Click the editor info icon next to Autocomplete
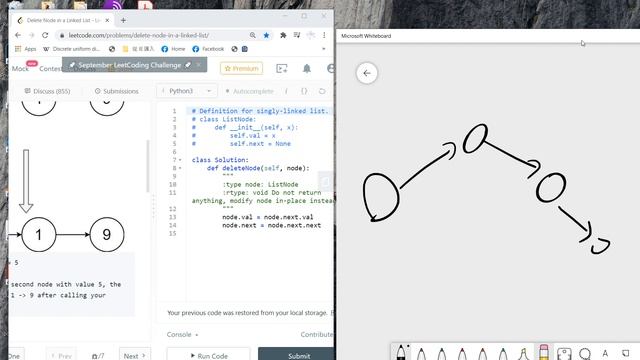This screenshot has width=640, height=360. (x=286, y=91)
